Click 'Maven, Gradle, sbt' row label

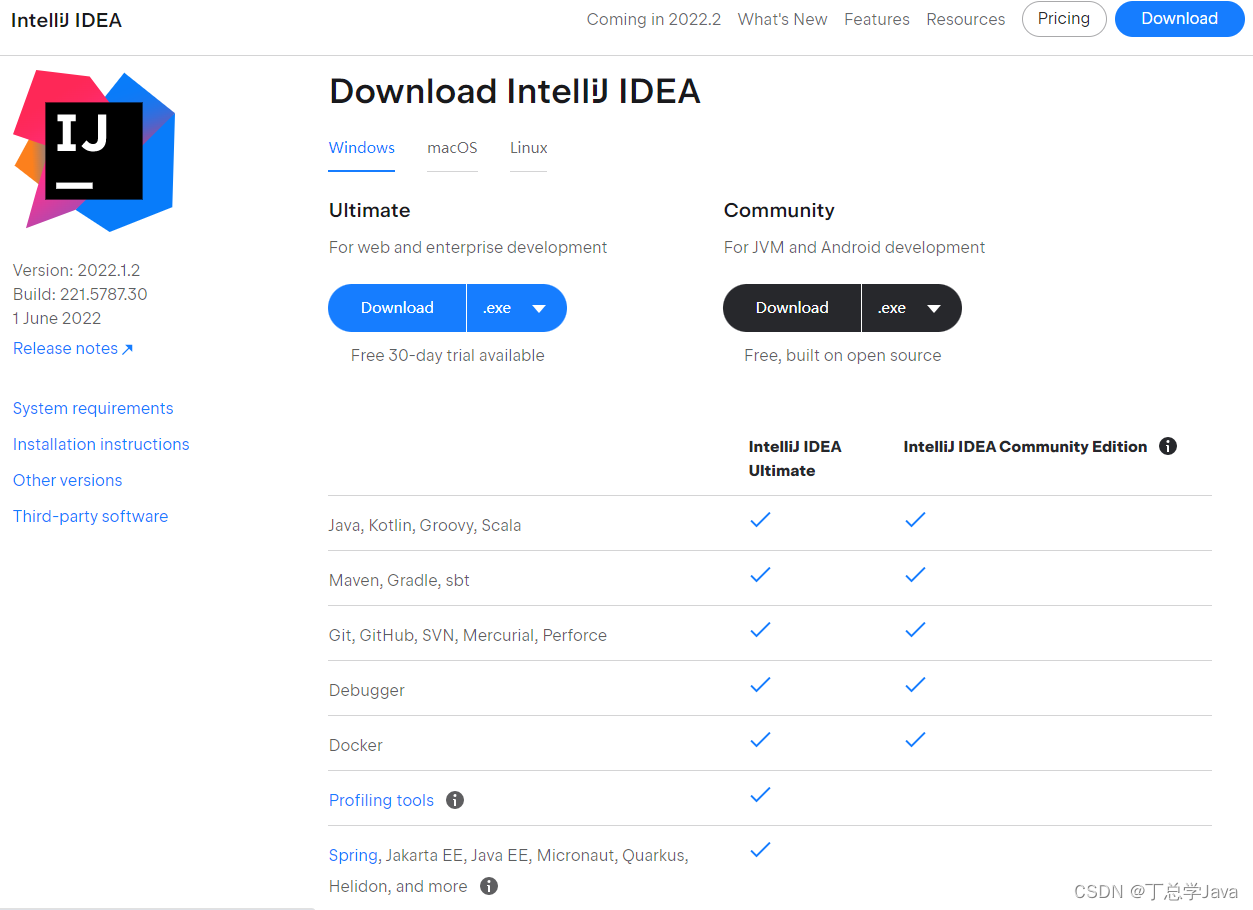399,580
